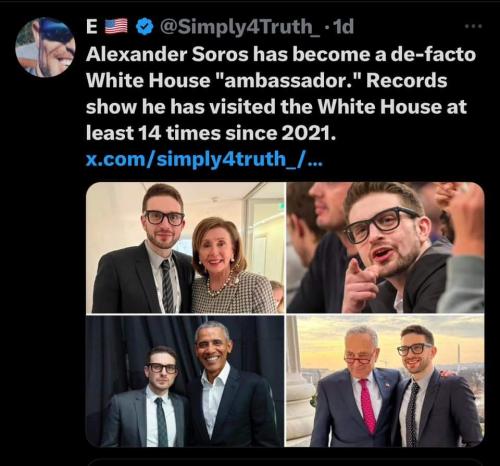The width and height of the screenshot is (500, 466).
Task: Open photo with man in pink tie
Action: pyautogui.click(x=385, y=381)
